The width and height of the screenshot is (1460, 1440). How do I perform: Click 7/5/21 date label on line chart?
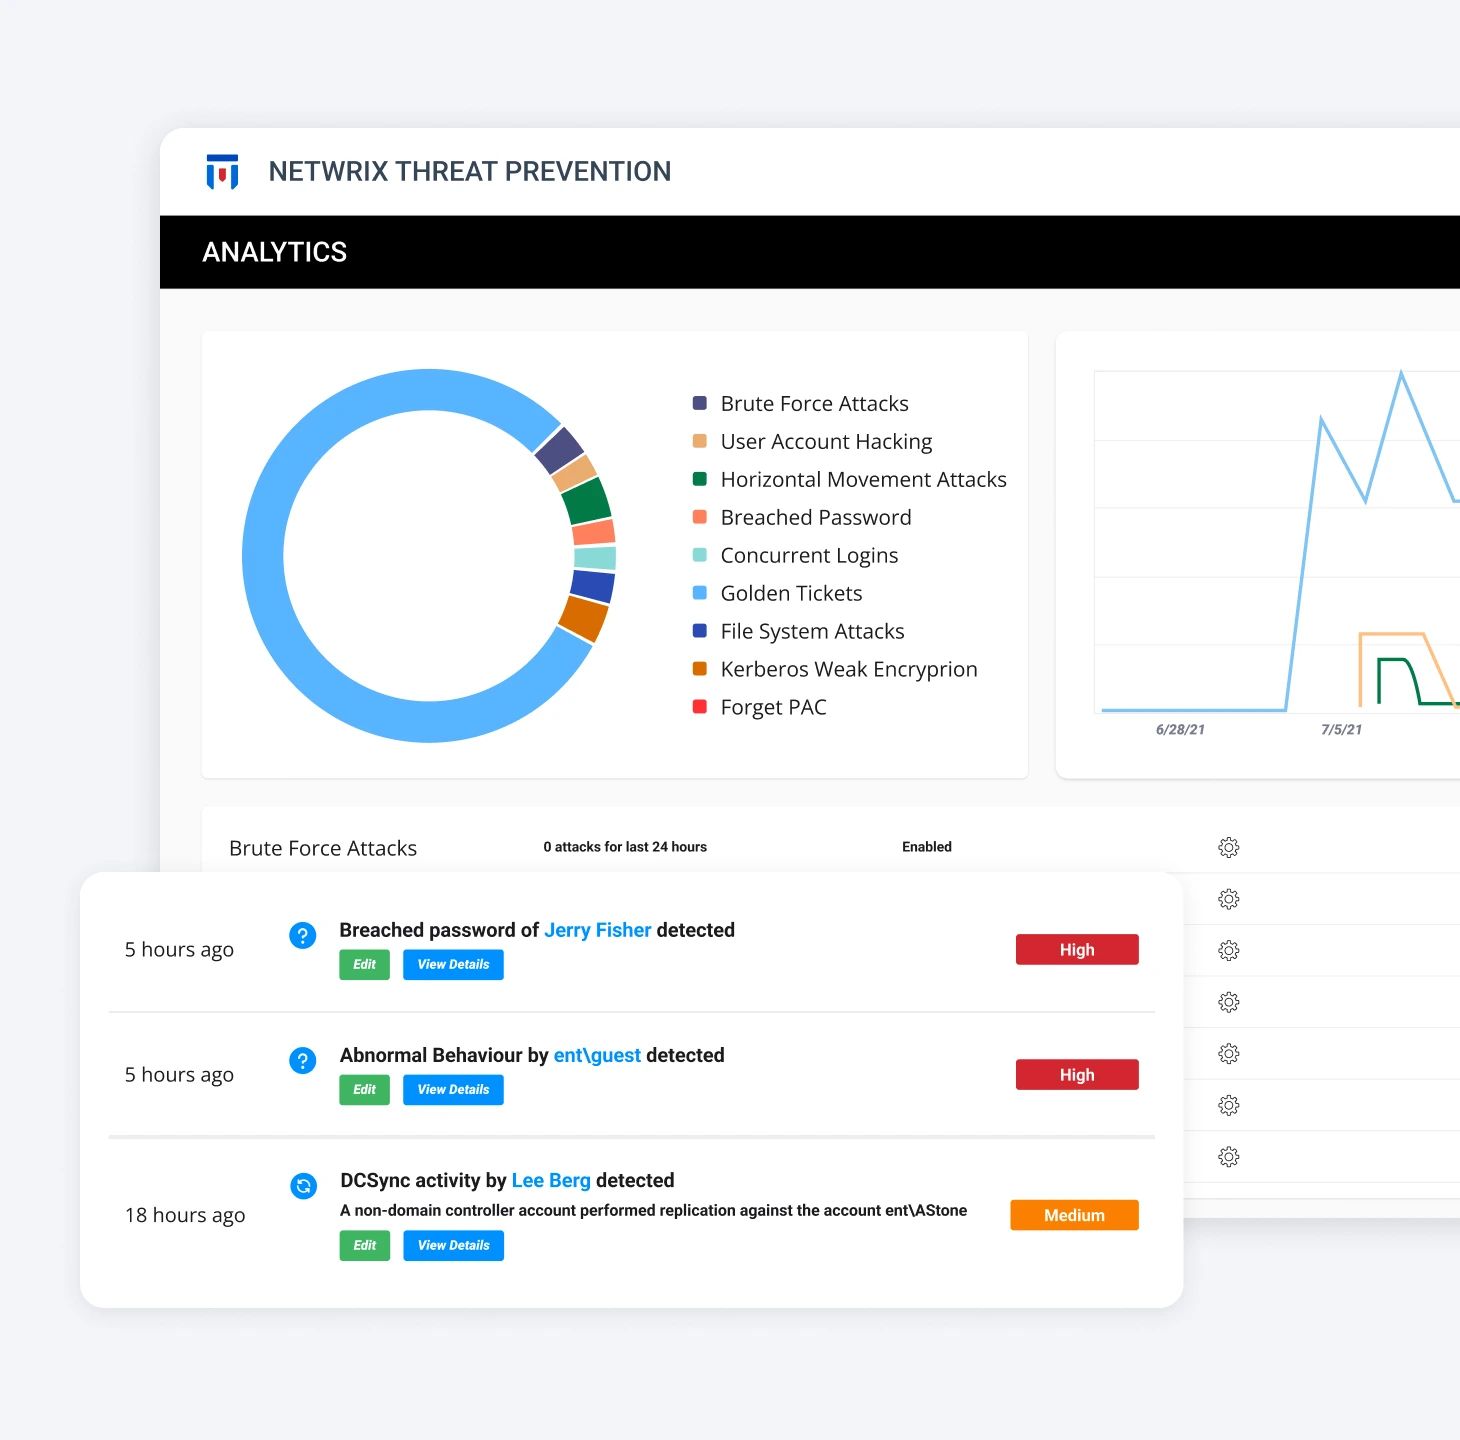pyautogui.click(x=1341, y=730)
